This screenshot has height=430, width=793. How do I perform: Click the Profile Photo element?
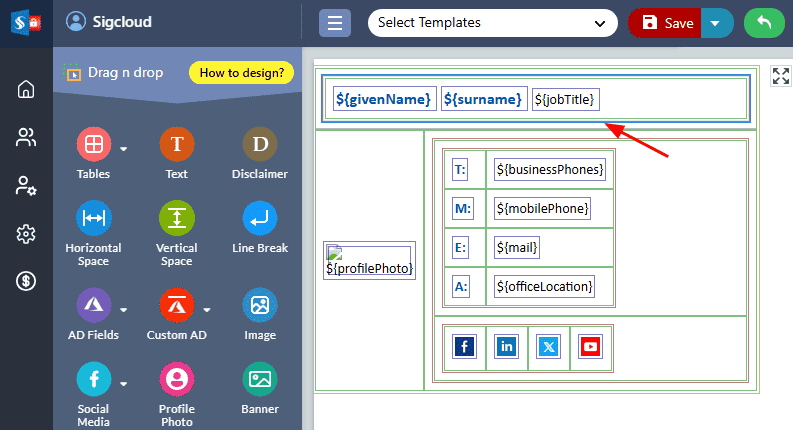[x=176, y=380]
